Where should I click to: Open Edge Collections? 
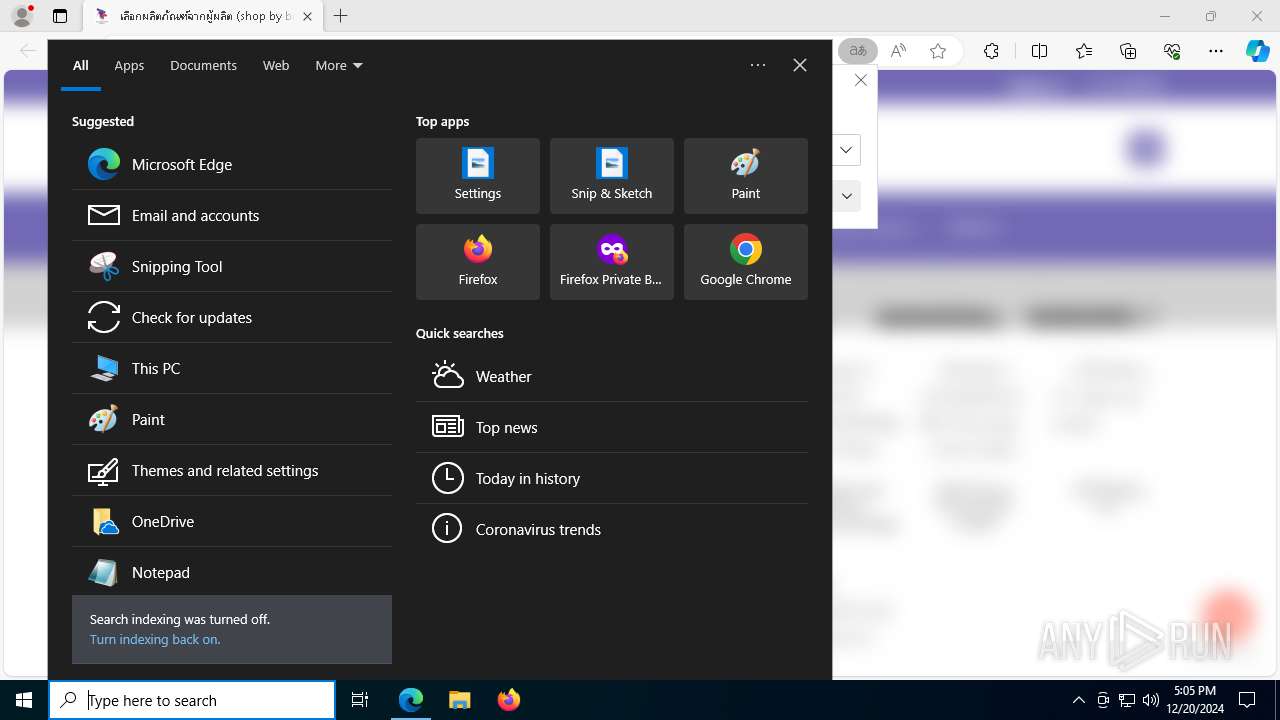click(x=1128, y=51)
